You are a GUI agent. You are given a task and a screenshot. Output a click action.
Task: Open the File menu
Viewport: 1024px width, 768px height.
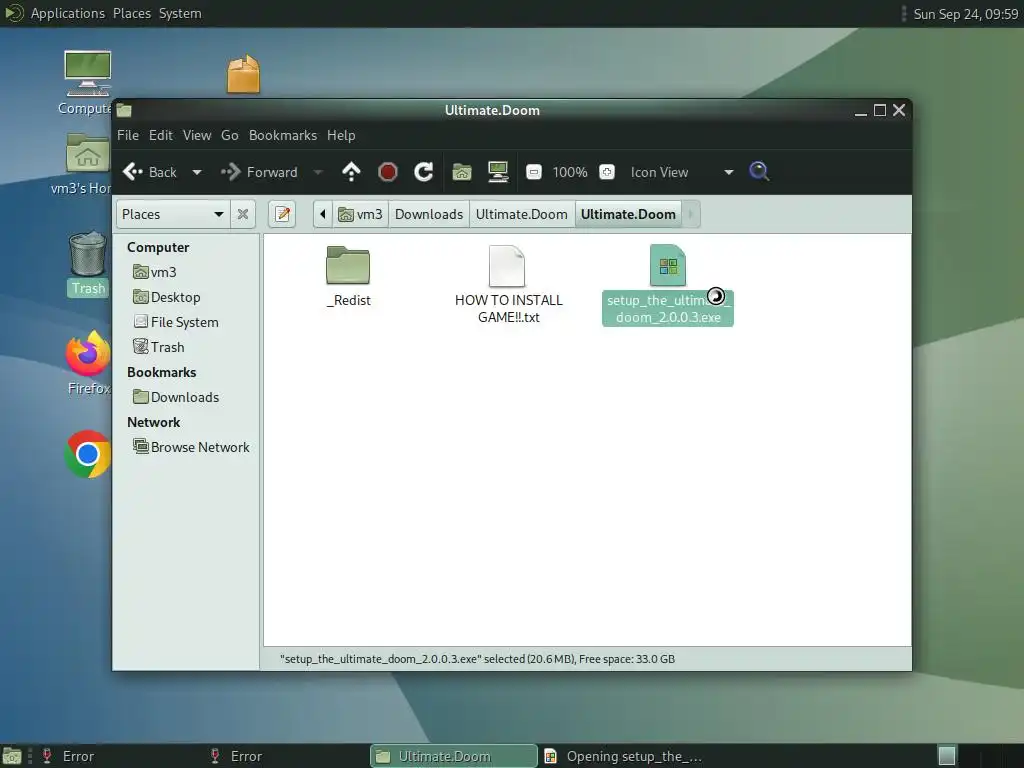coord(127,135)
